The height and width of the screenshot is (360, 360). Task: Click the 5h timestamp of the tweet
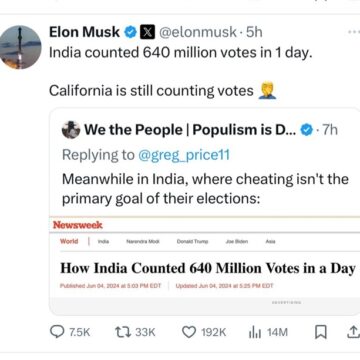[254, 32]
